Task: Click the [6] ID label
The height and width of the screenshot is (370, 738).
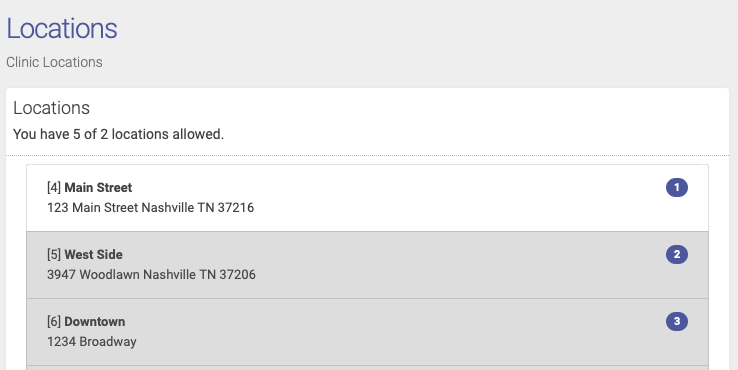Action: [54, 322]
